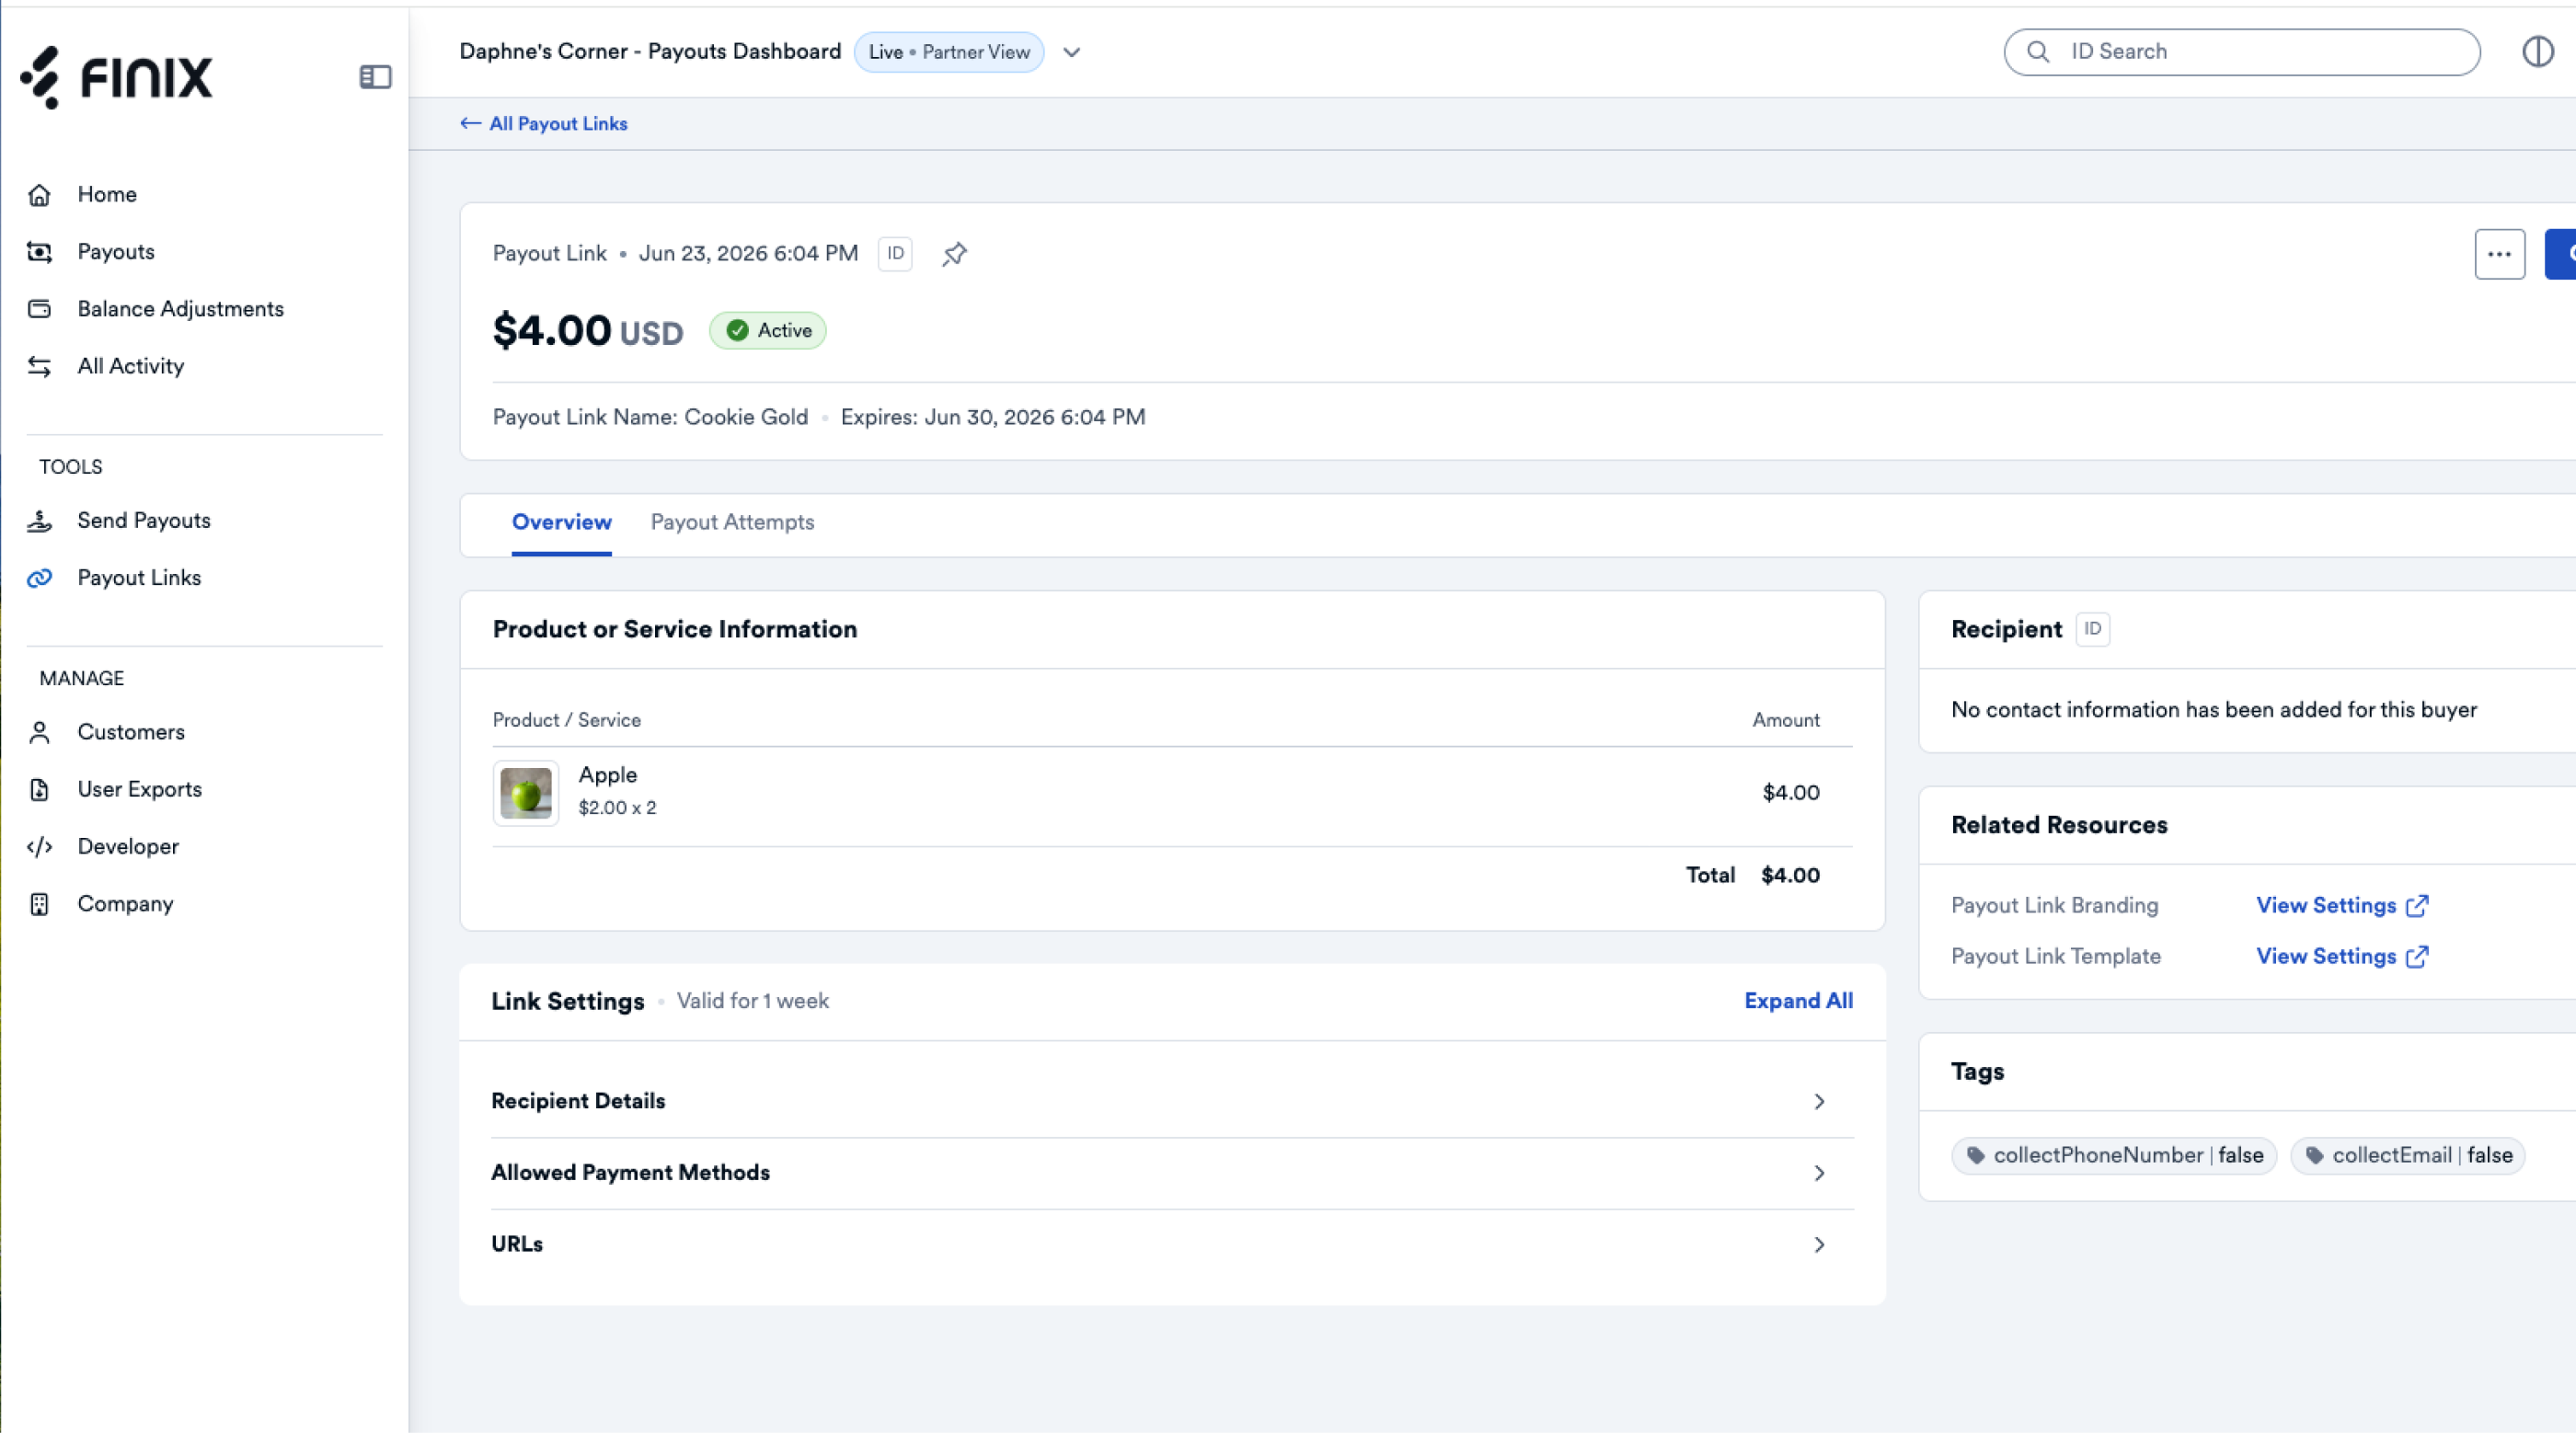
Task: Toggle the contrast theme icon
Action: 2538,51
